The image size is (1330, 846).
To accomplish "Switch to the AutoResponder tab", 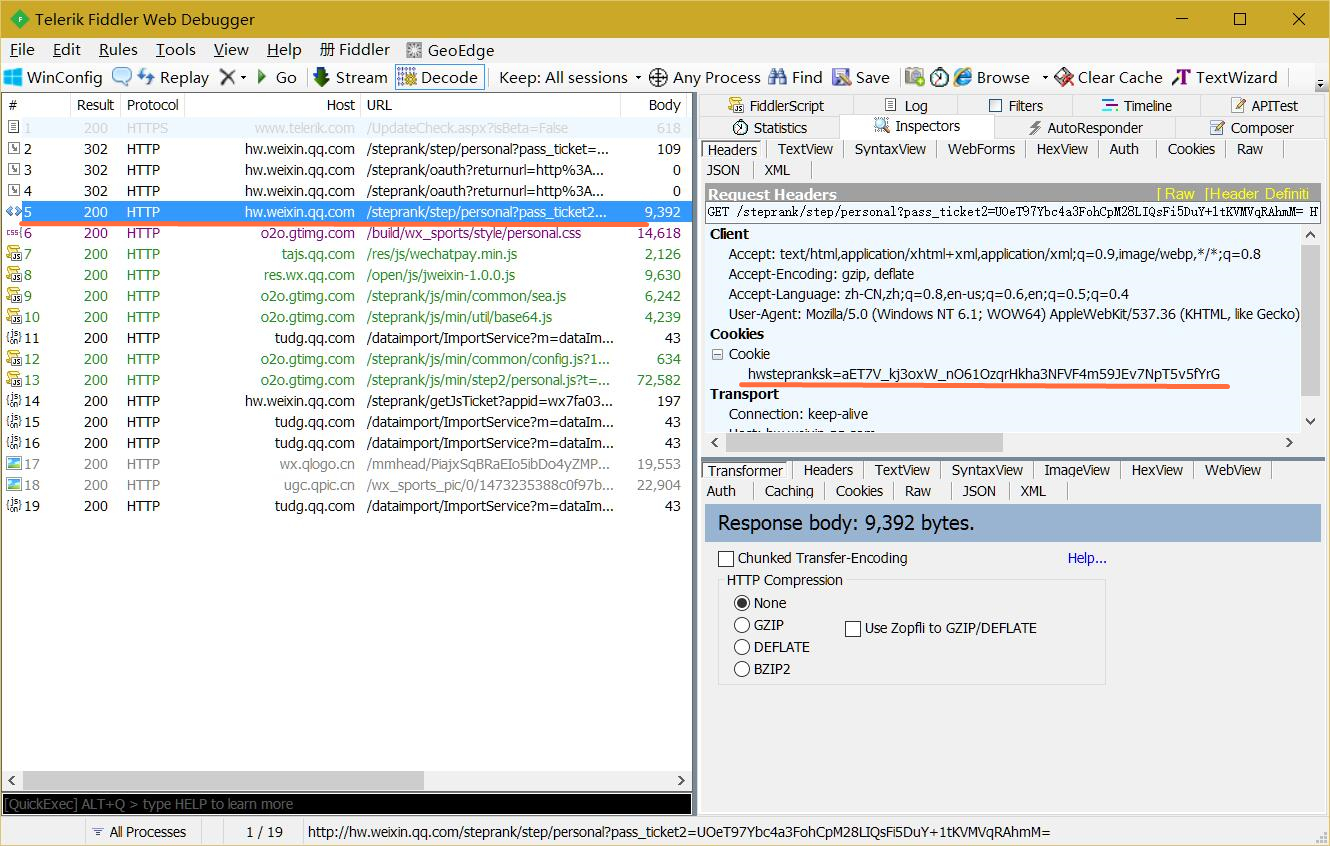I will click(1085, 127).
